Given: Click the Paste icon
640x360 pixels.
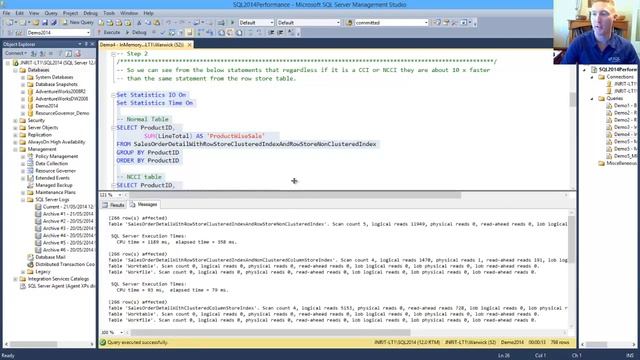Looking at the screenshot, I should pos(157,22).
